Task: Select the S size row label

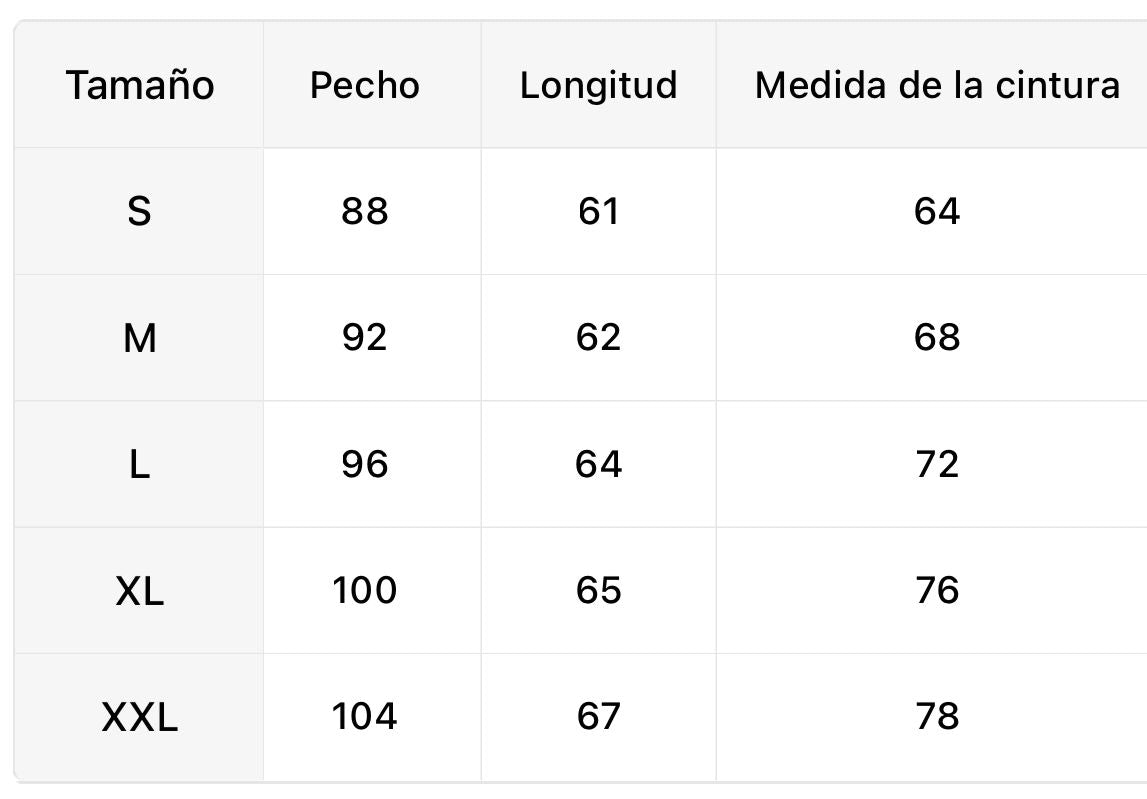Action: [x=139, y=211]
